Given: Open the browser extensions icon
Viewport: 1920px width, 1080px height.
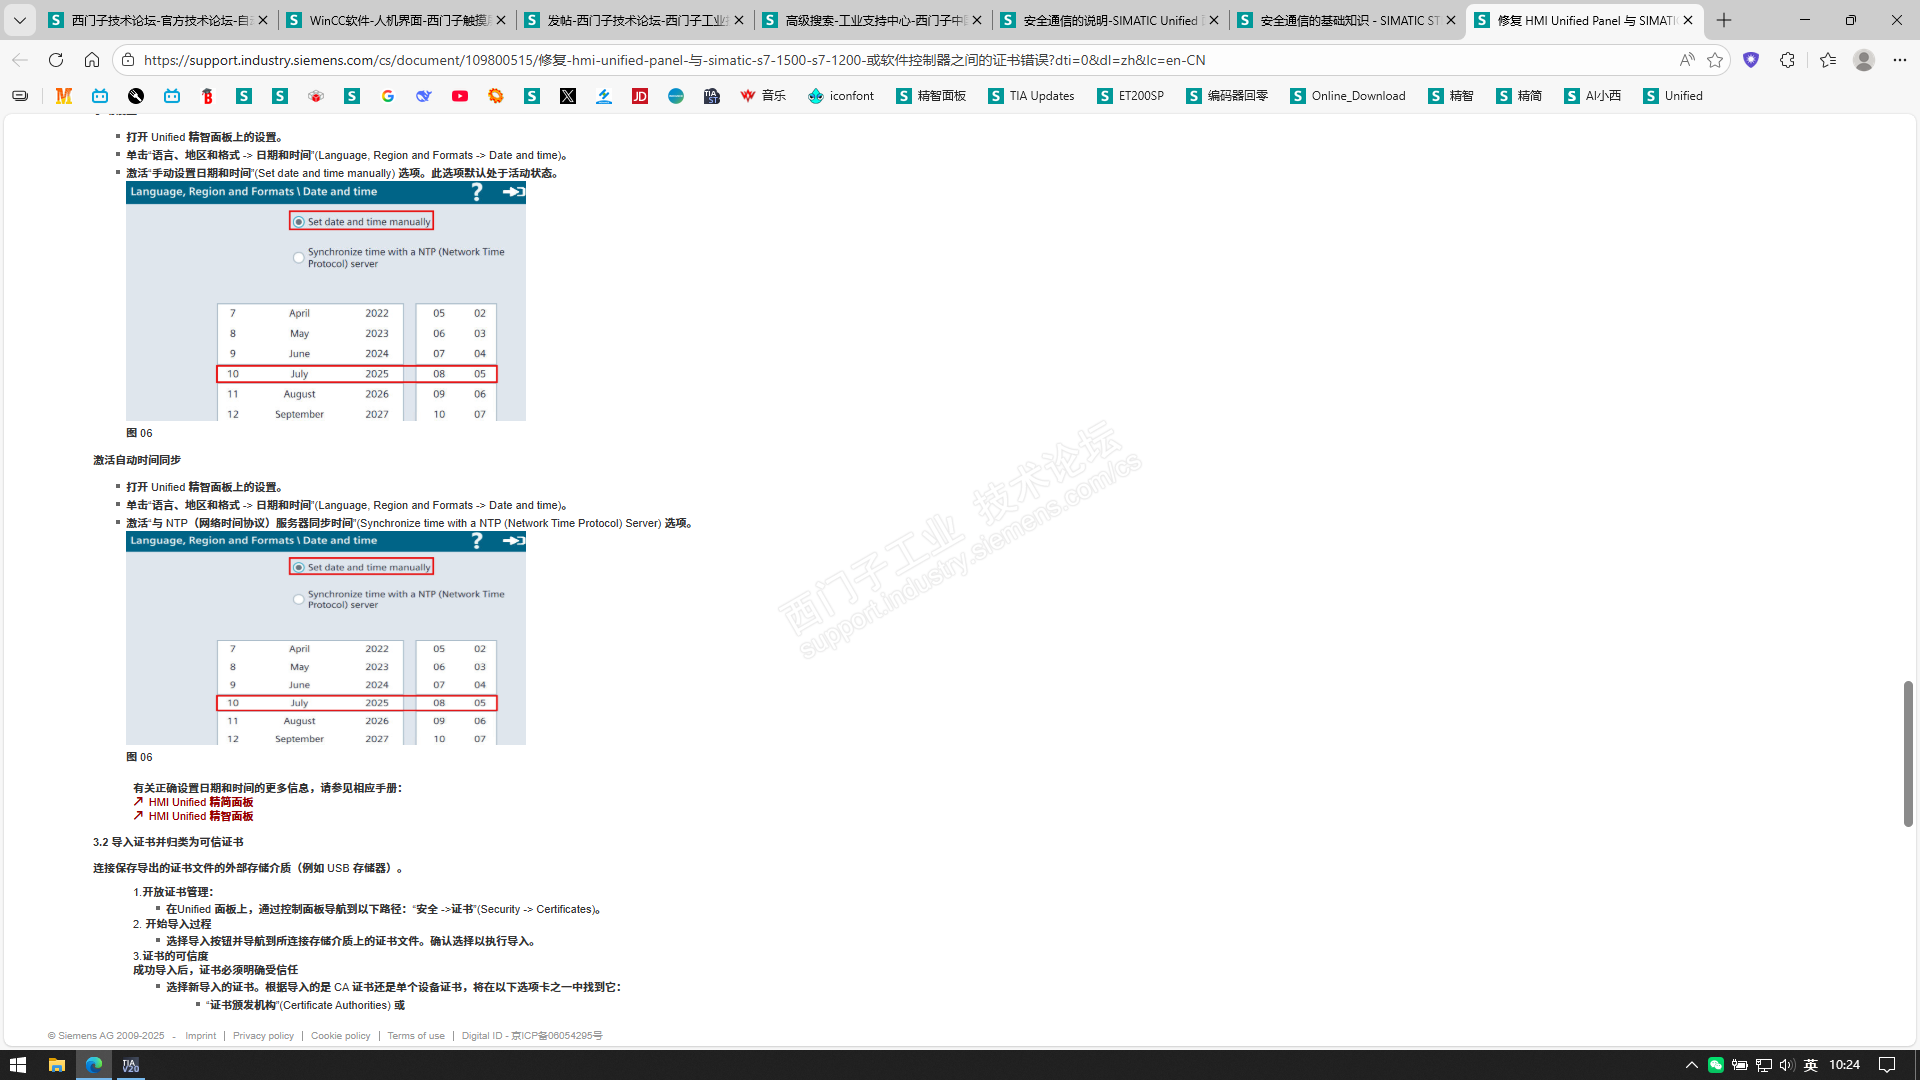Looking at the screenshot, I should pyautogui.click(x=1787, y=60).
